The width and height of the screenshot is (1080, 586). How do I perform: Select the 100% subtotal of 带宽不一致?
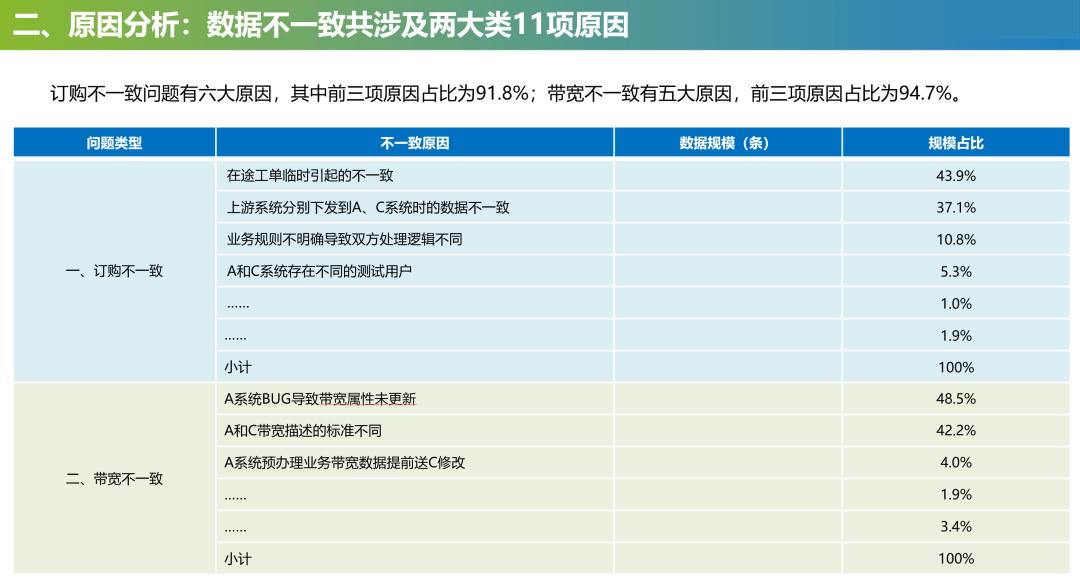pos(955,558)
